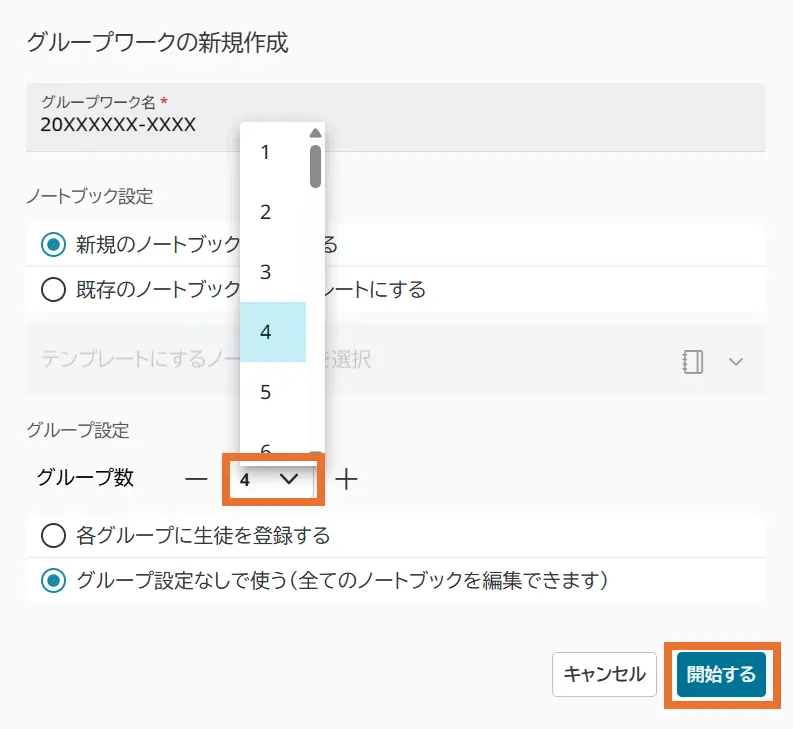The width and height of the screenshot is (793, 729).
Task: Focus the グループワーク名 input field
Action: tap(395, 117)
